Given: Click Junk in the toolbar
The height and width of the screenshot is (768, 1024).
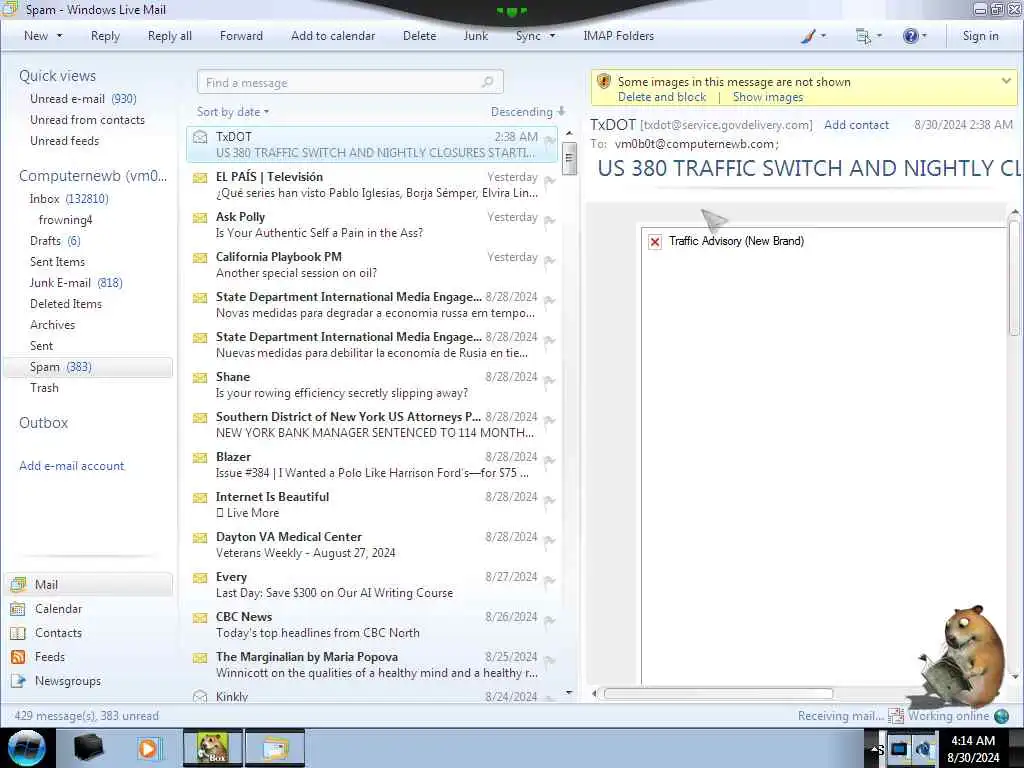Looking at the screenshot, I should pyautogui.click(x=475, y=36).
